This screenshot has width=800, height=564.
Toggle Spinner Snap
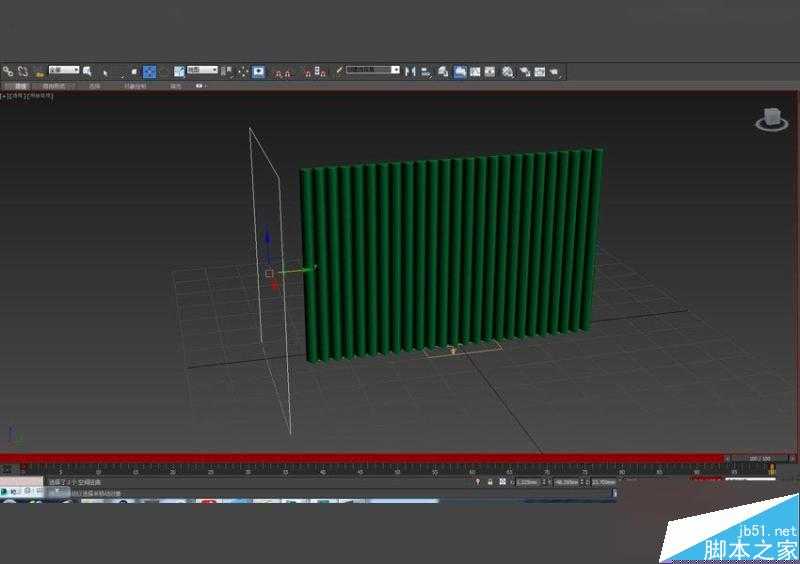[320, 72]
